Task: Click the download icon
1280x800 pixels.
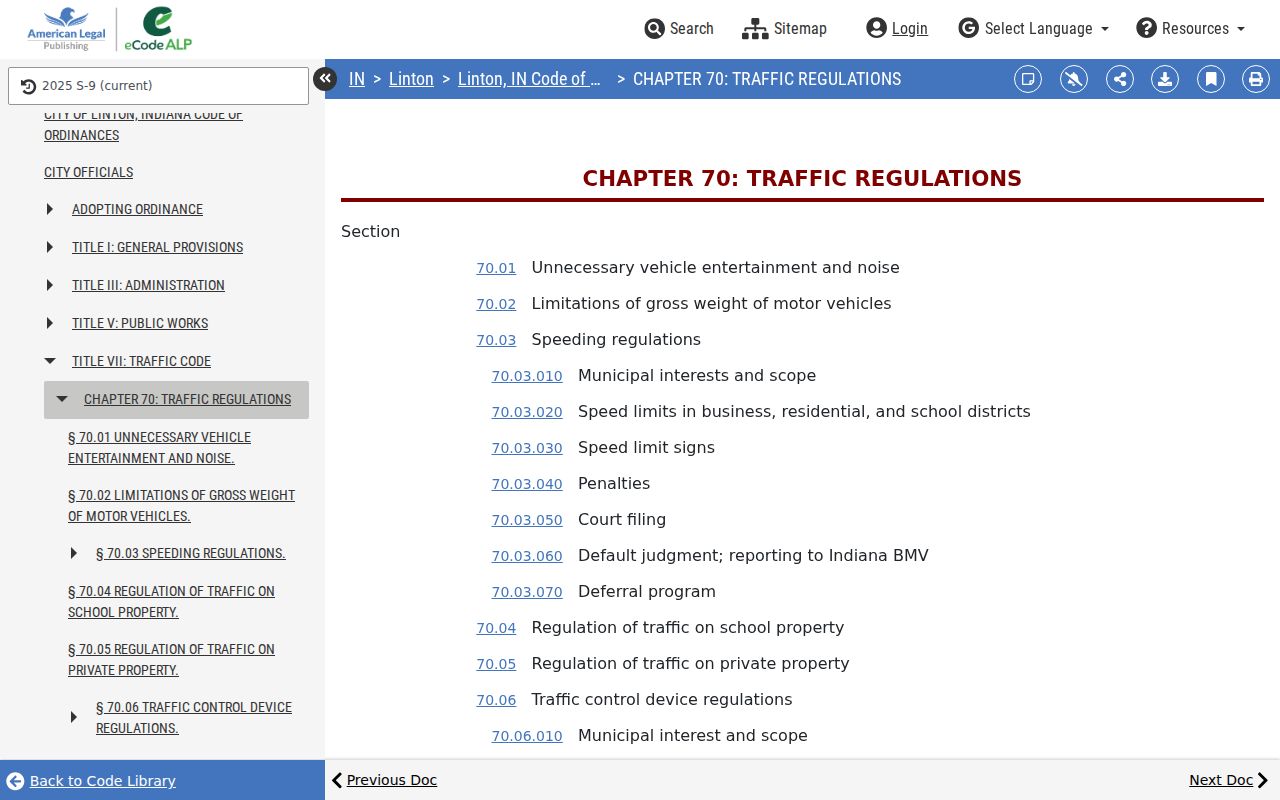Action: (x=1165, y=79)
